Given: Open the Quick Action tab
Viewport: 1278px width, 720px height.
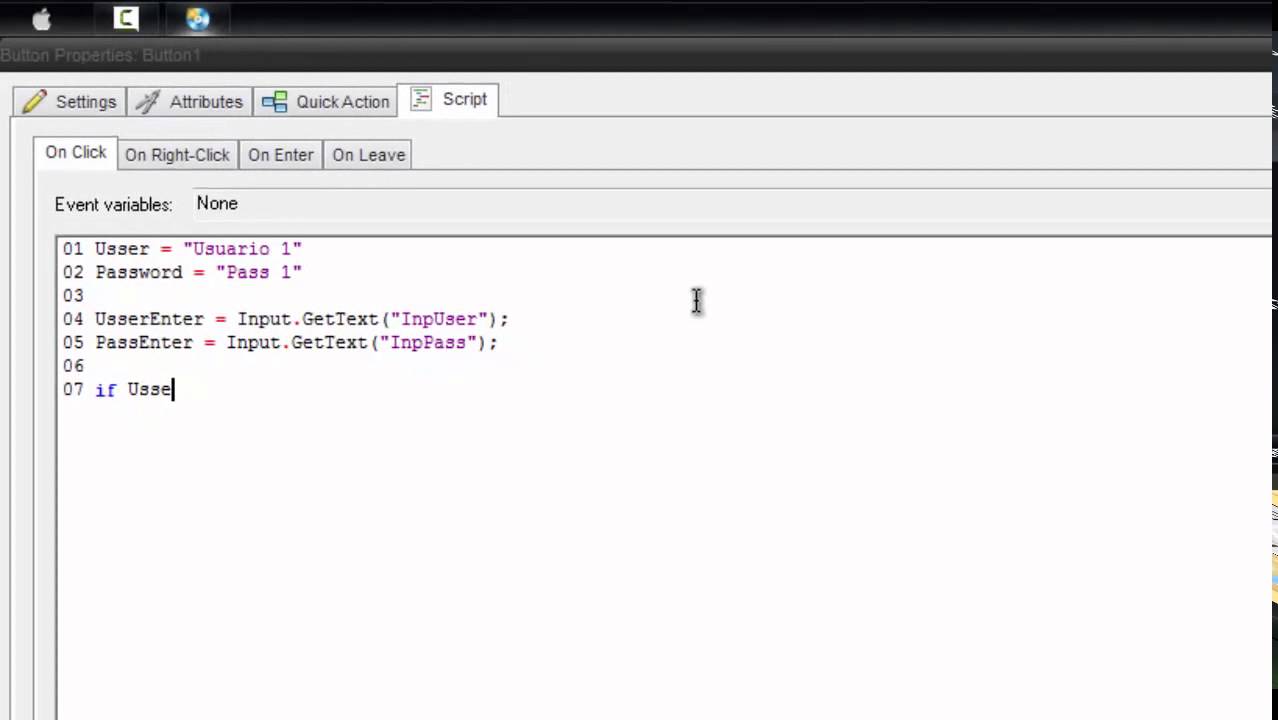Looking at the screenshot, I should click(325, 101).
